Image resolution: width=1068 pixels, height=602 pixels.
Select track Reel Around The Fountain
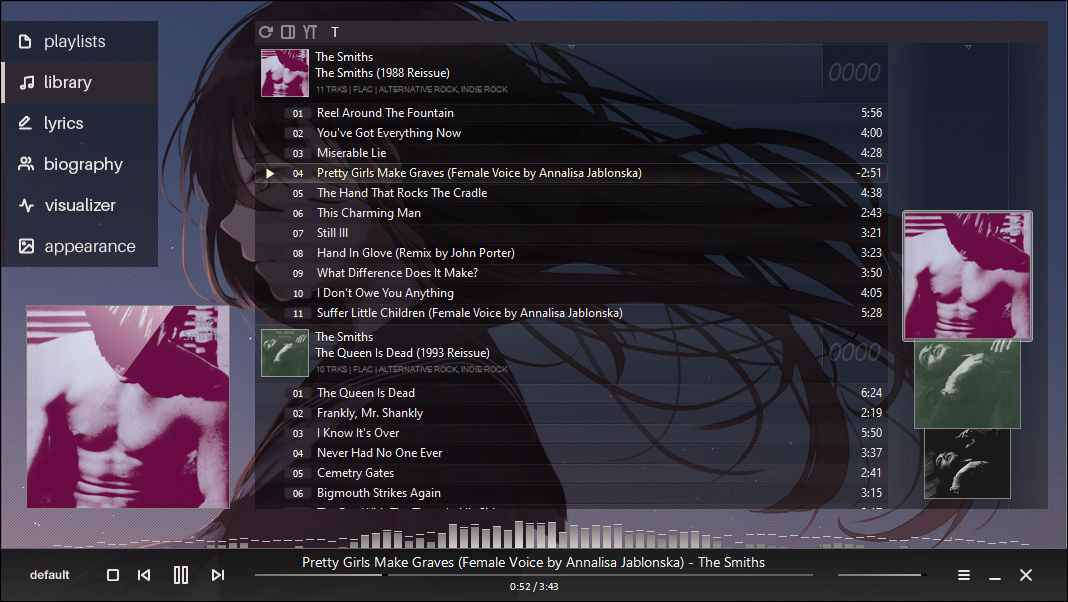[571, 113]
